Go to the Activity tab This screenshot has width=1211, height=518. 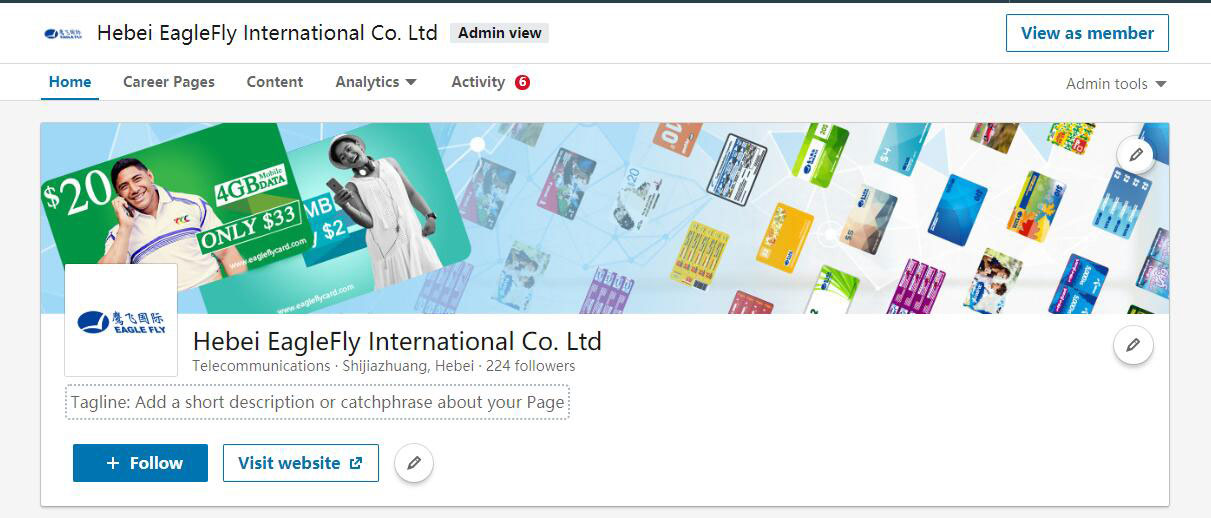478,82
